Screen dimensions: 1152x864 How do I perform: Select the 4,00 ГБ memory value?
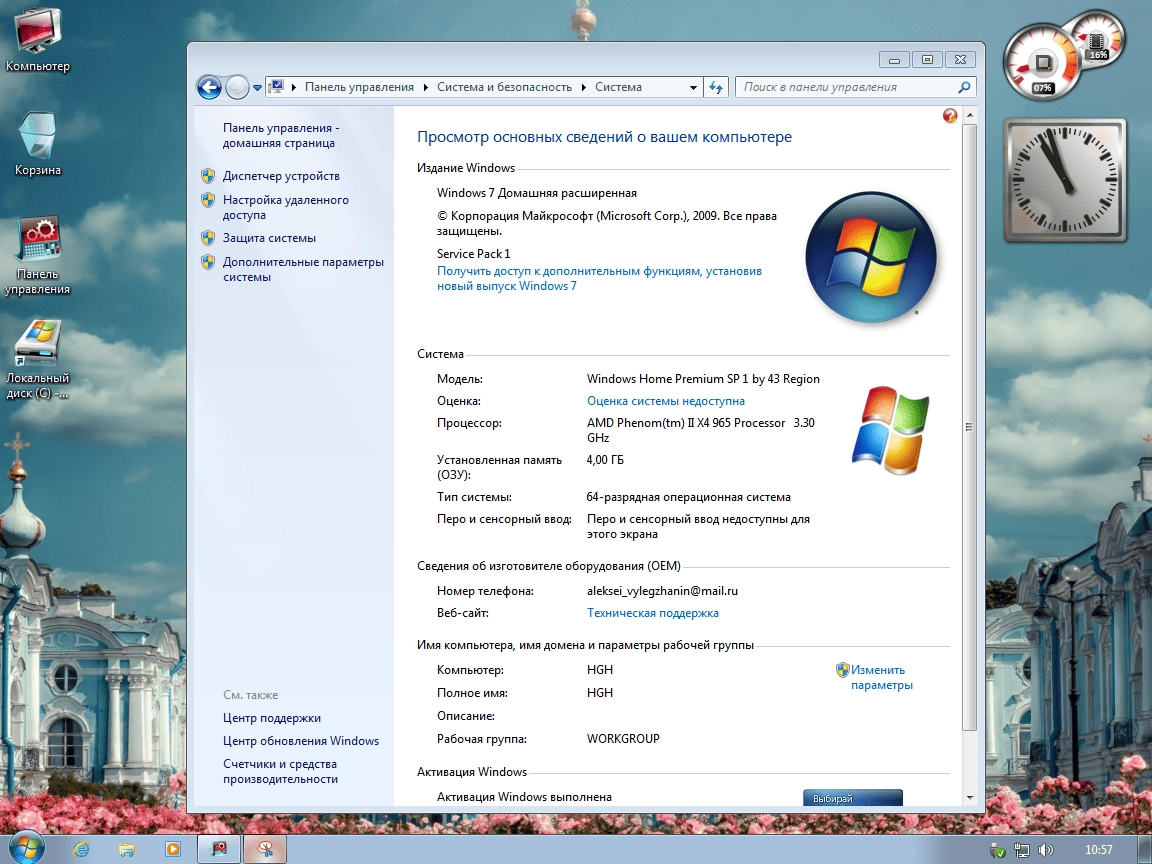[605, 460]
